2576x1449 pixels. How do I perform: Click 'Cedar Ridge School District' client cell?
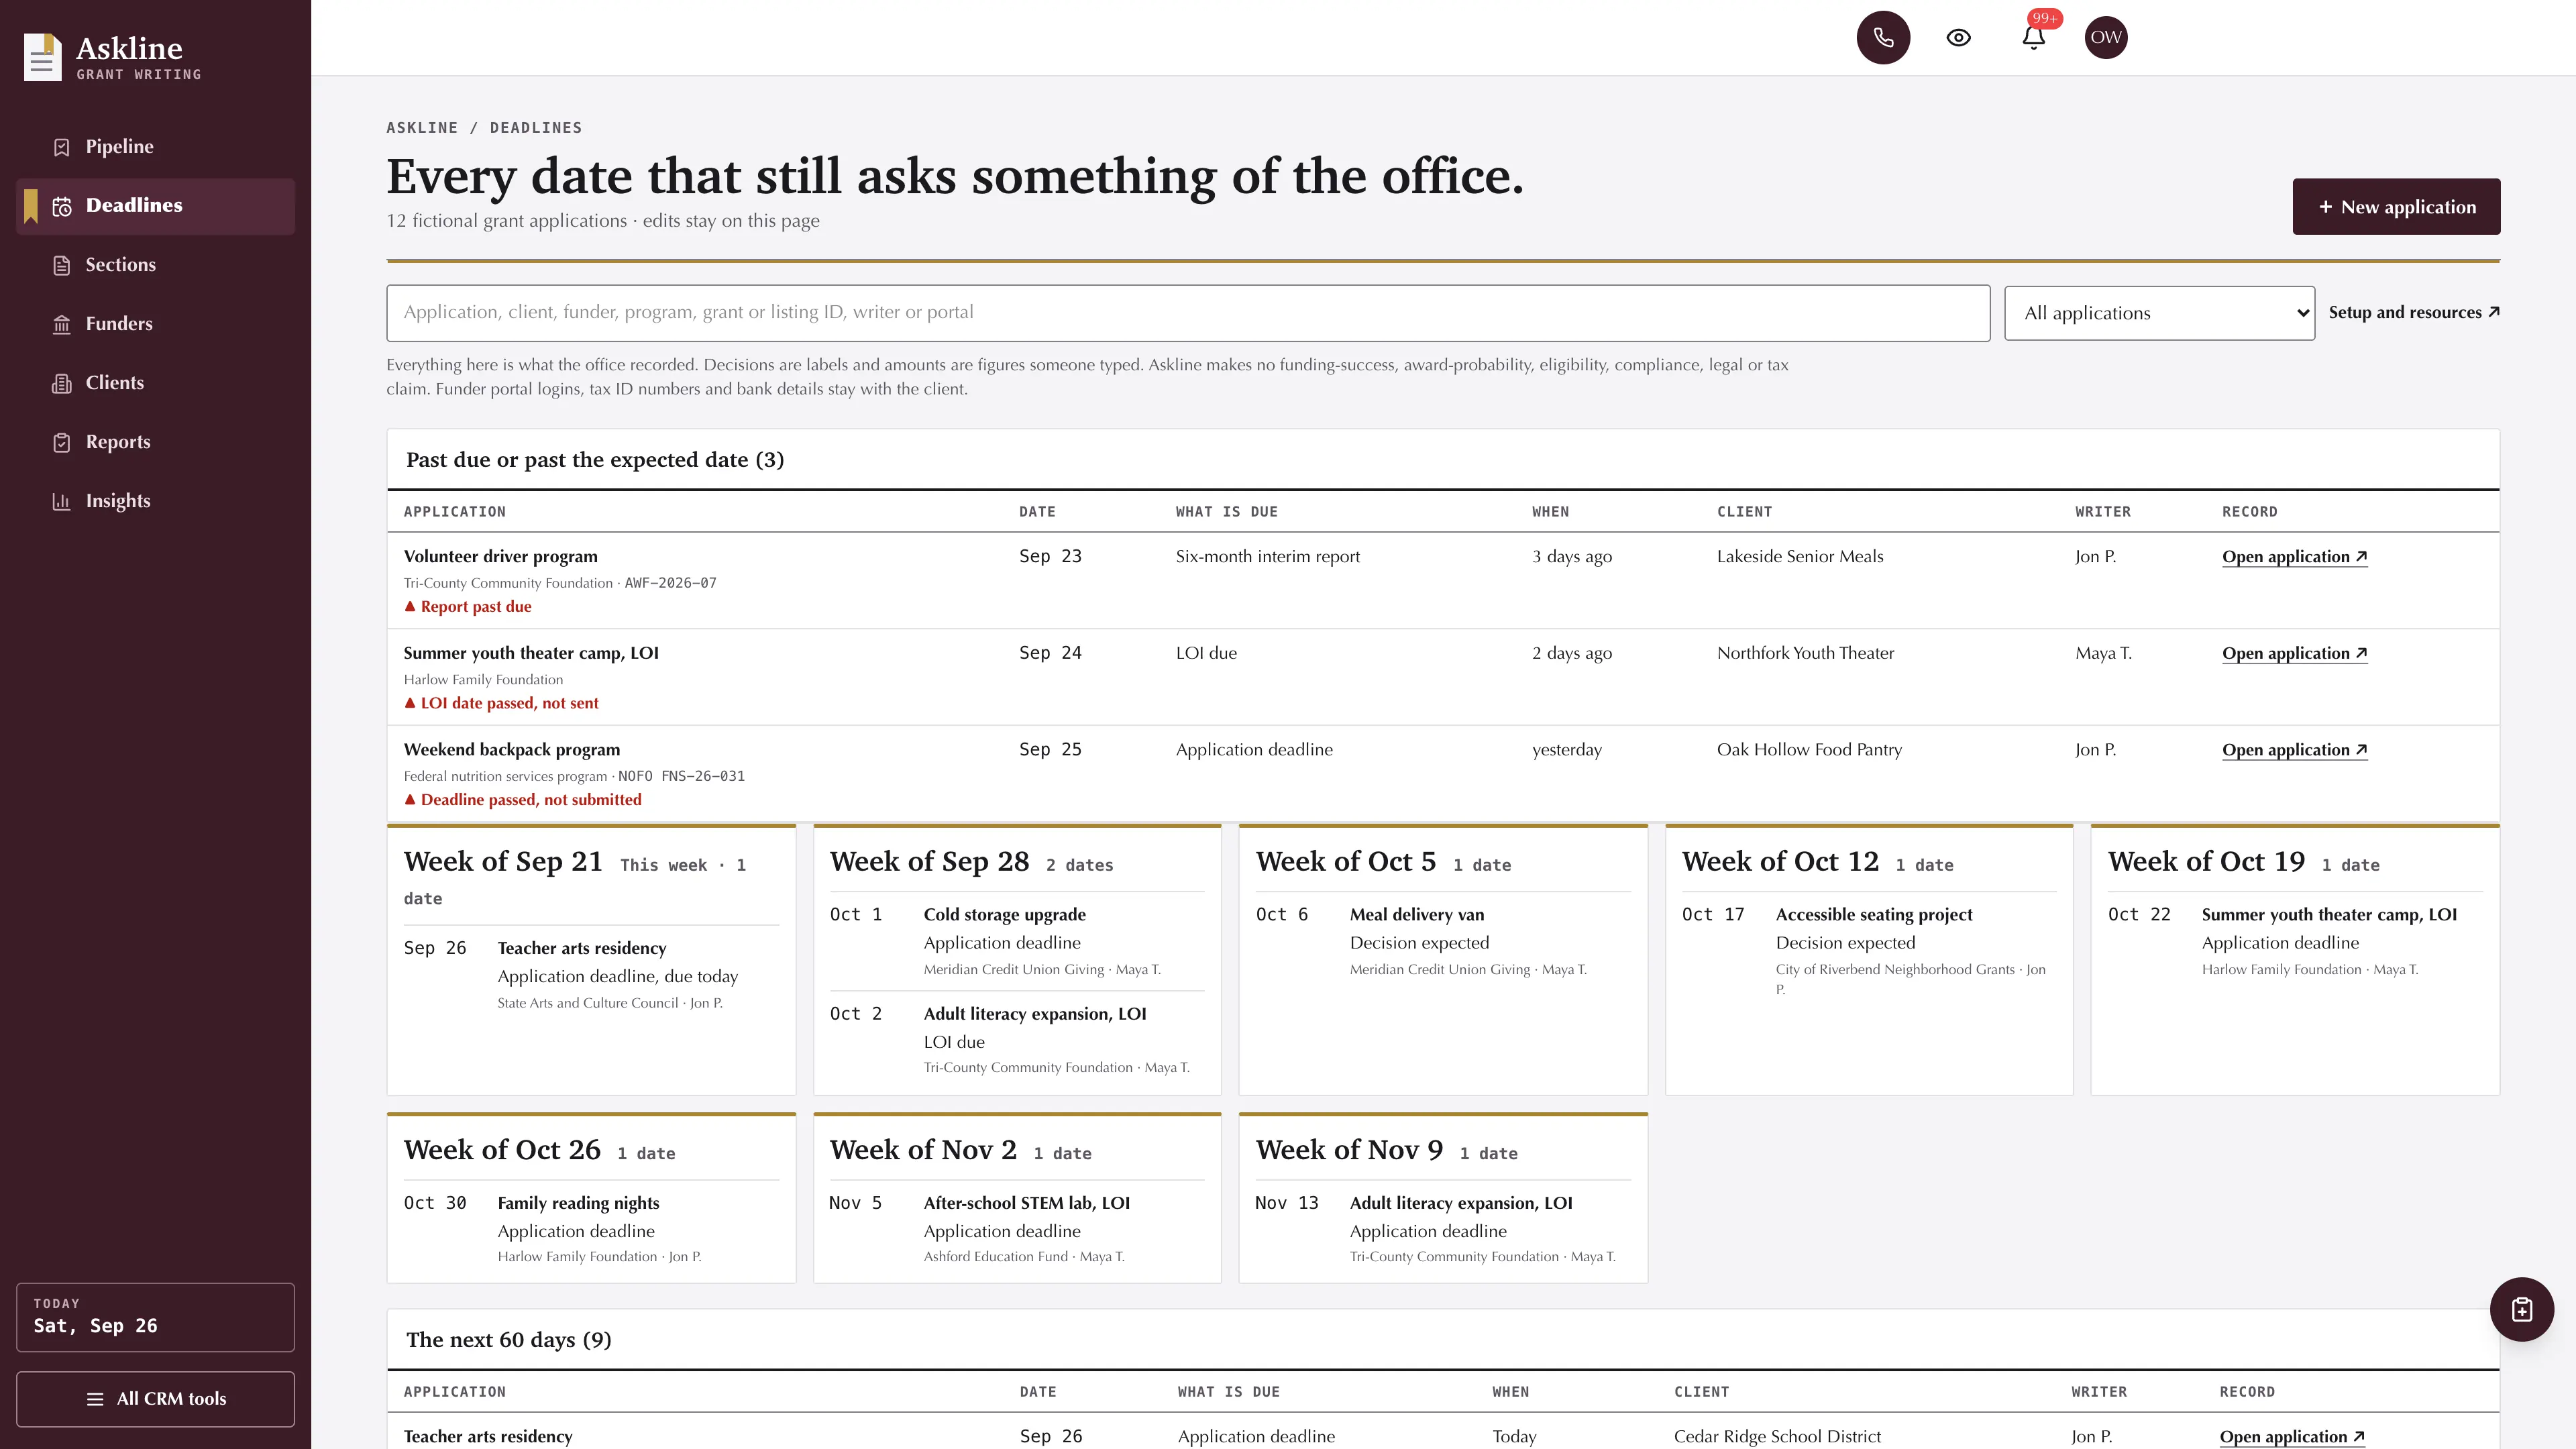point(1777,1437)
